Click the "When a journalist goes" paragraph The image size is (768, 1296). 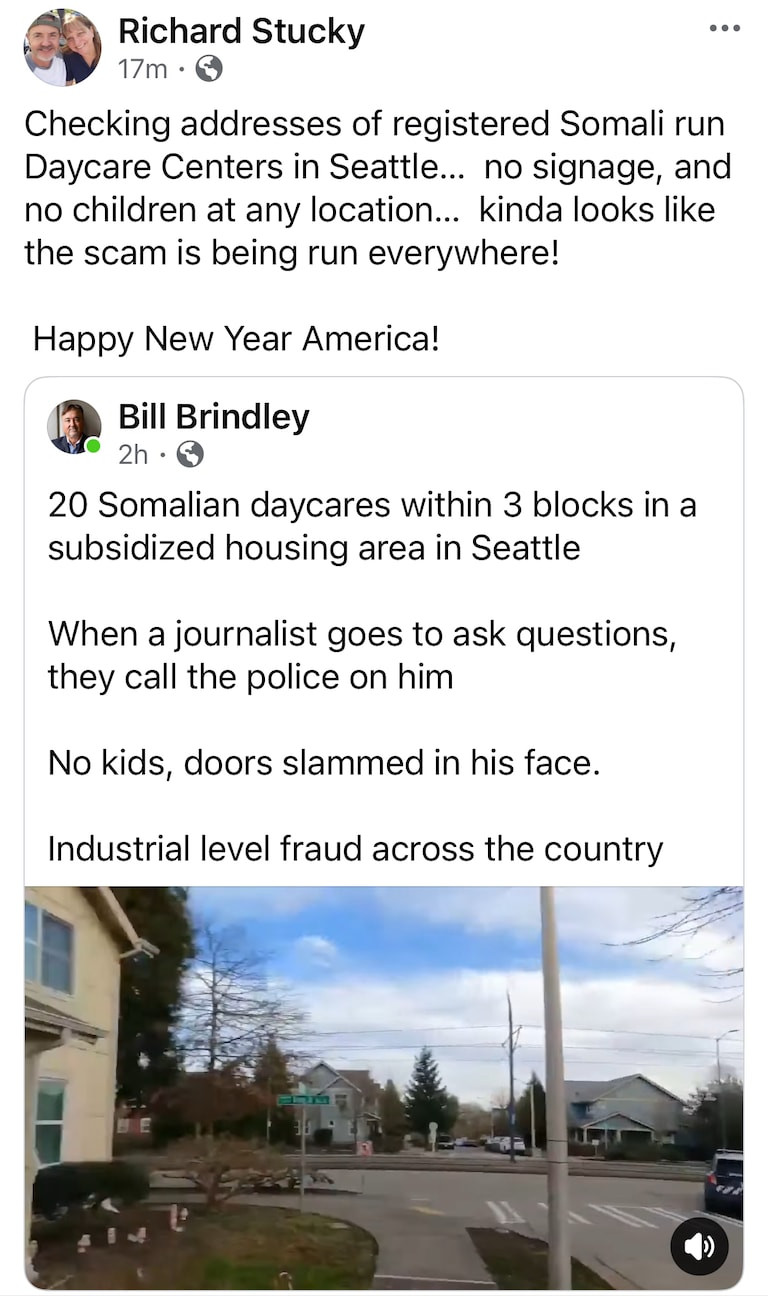tap(362, 655)
